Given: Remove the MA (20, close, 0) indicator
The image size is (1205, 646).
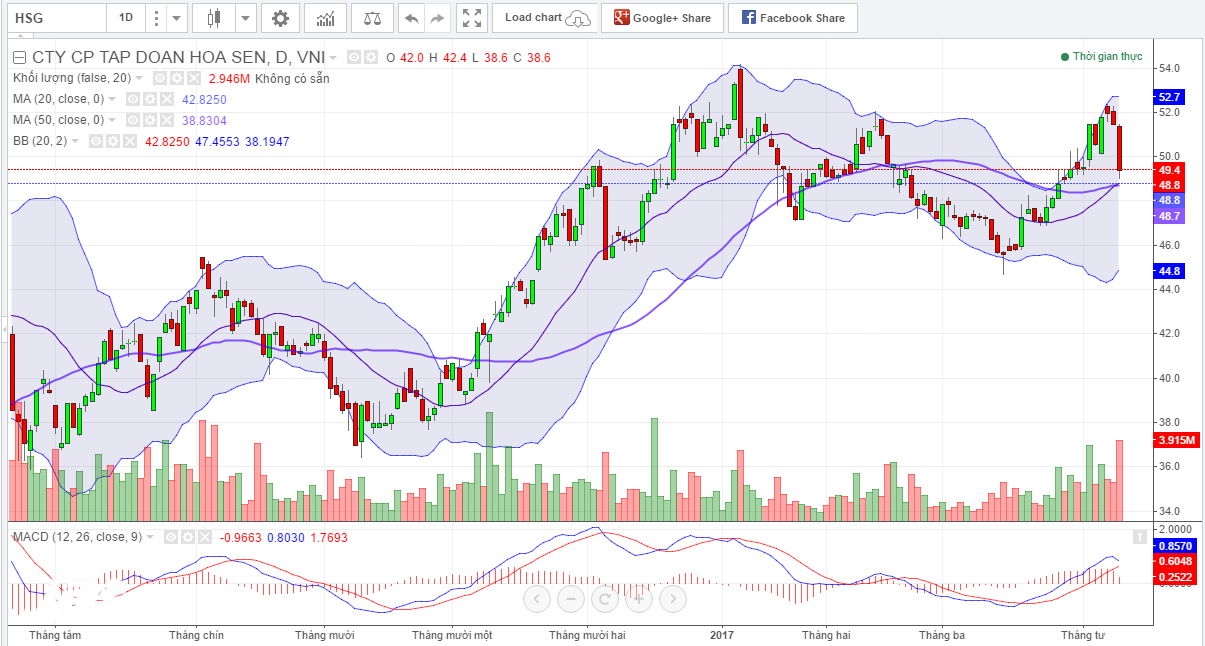Looking at the screenshot, I should pos(166,99).
